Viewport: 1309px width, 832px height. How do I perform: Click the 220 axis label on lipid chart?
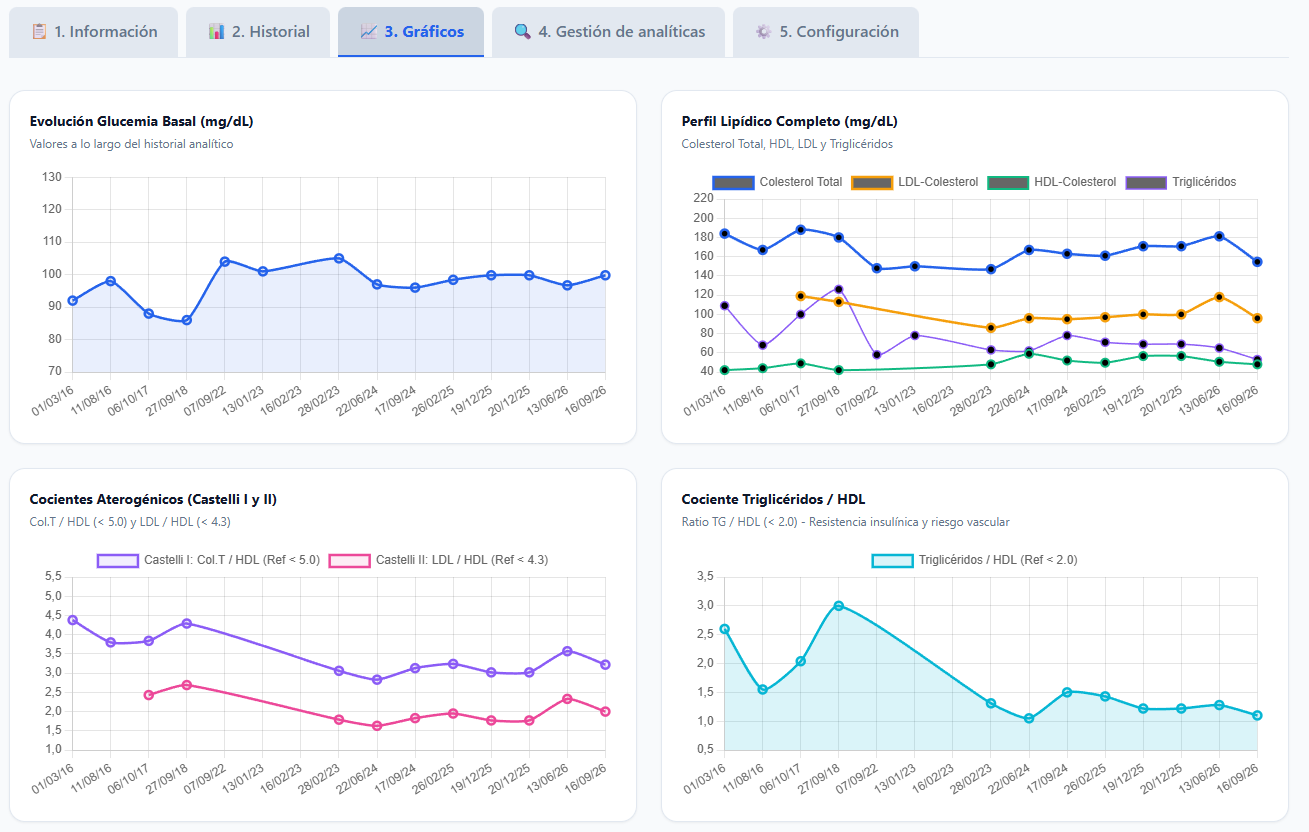point(703,198)
